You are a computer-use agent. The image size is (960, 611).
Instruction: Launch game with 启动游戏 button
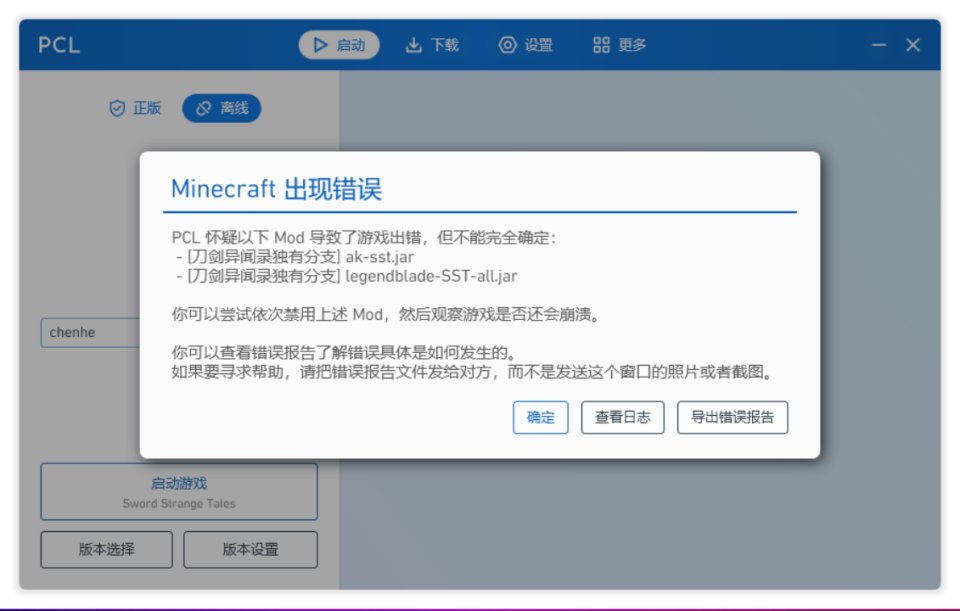[179, 492]
